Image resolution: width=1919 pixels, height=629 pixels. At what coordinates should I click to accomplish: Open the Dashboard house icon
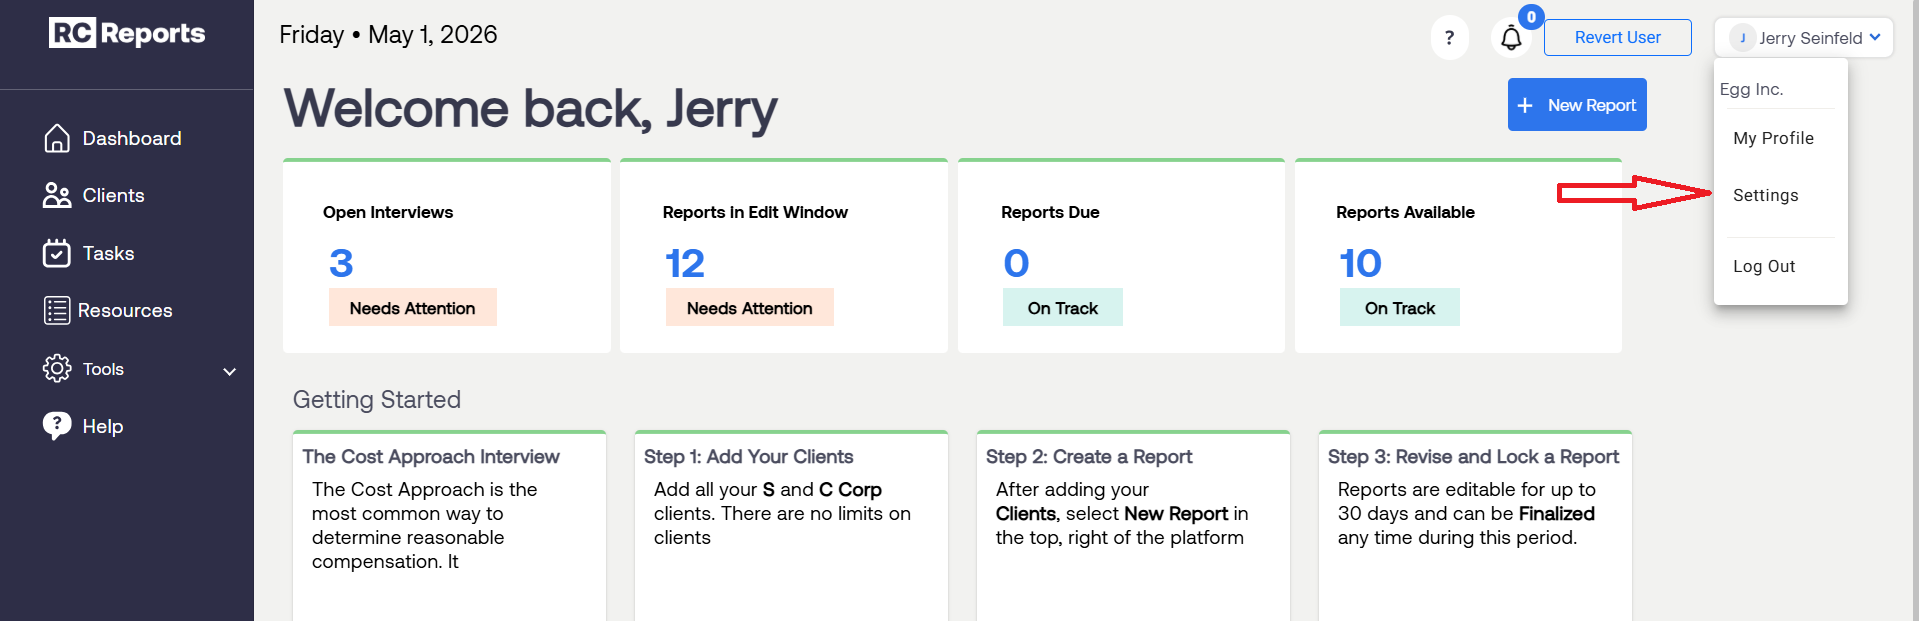[x=57, y=138]
